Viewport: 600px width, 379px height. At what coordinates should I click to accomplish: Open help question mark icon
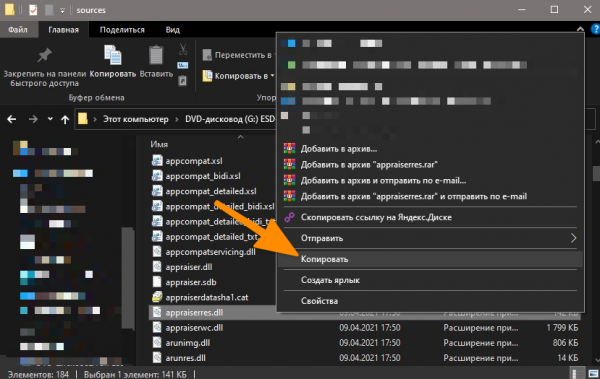(595, 29)
